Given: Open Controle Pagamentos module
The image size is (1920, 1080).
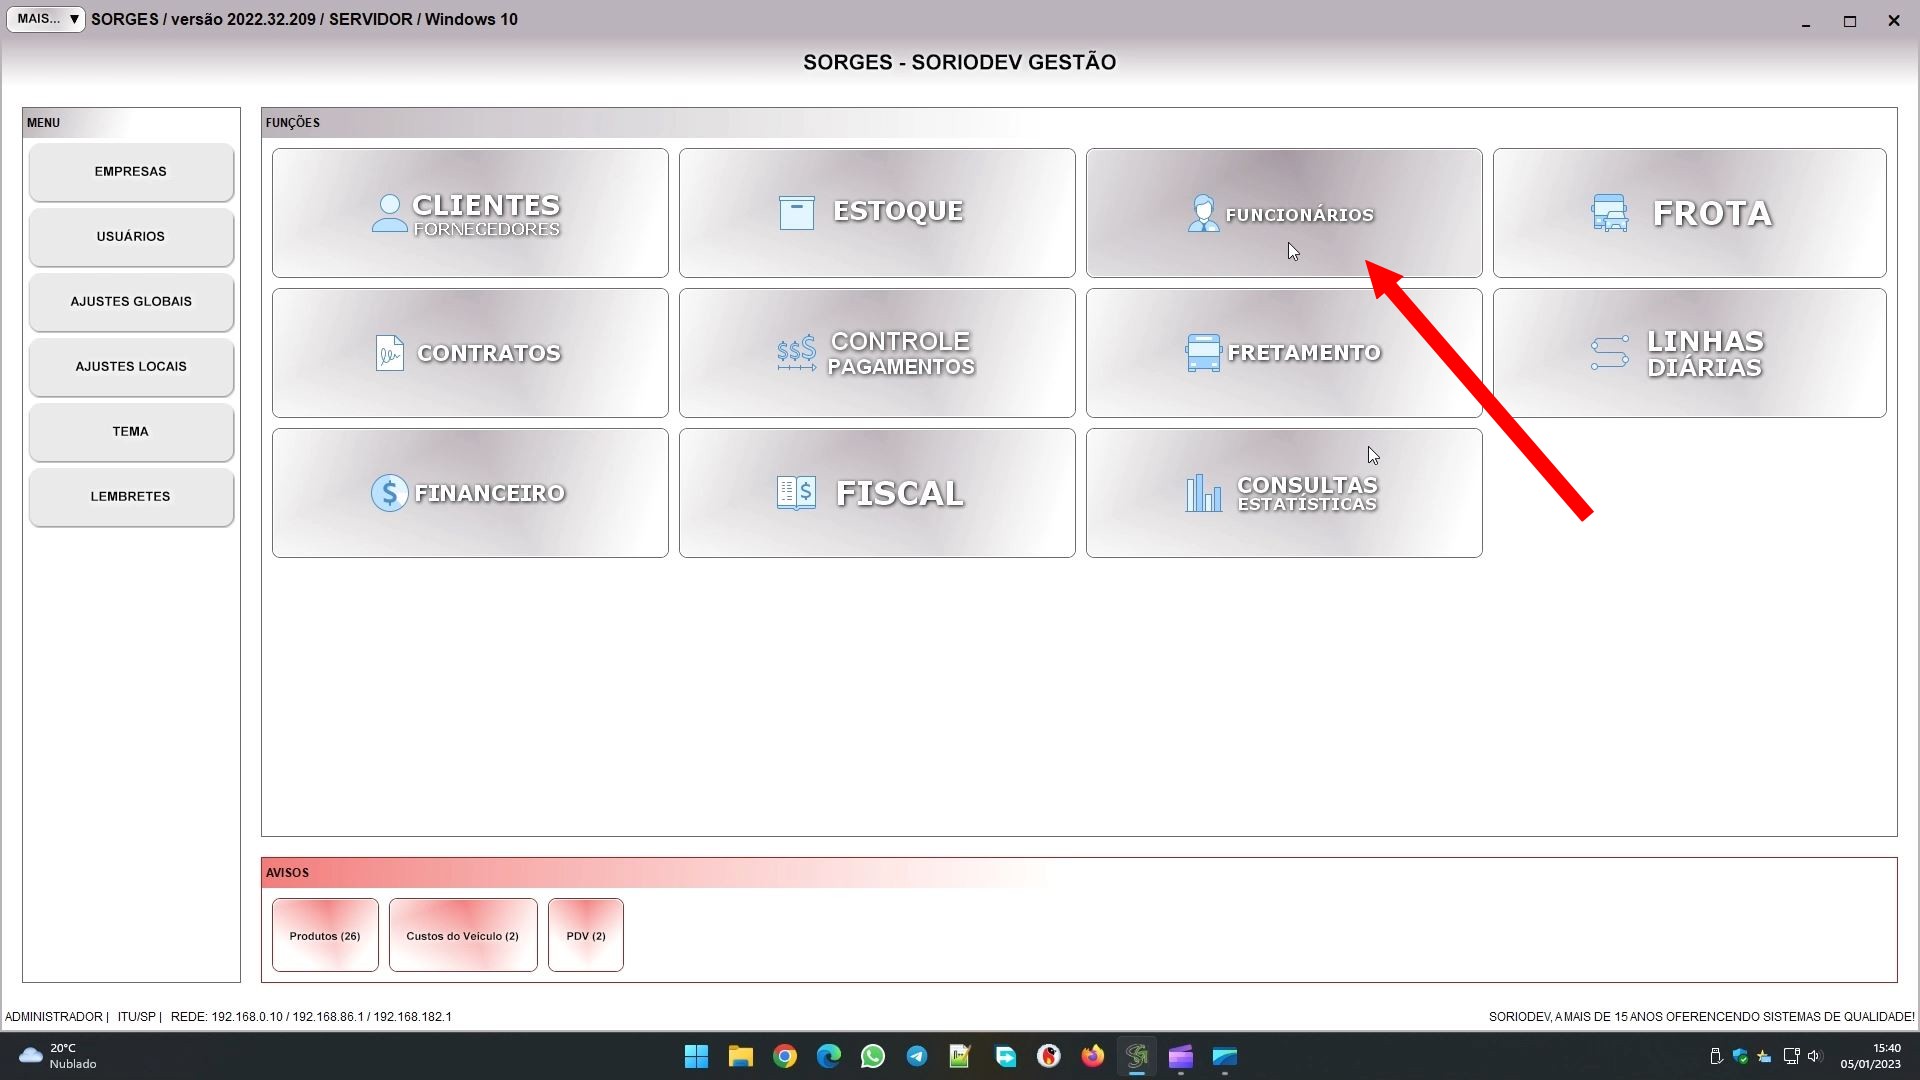Looking at the screenshot, I should [x=877, y=353].
